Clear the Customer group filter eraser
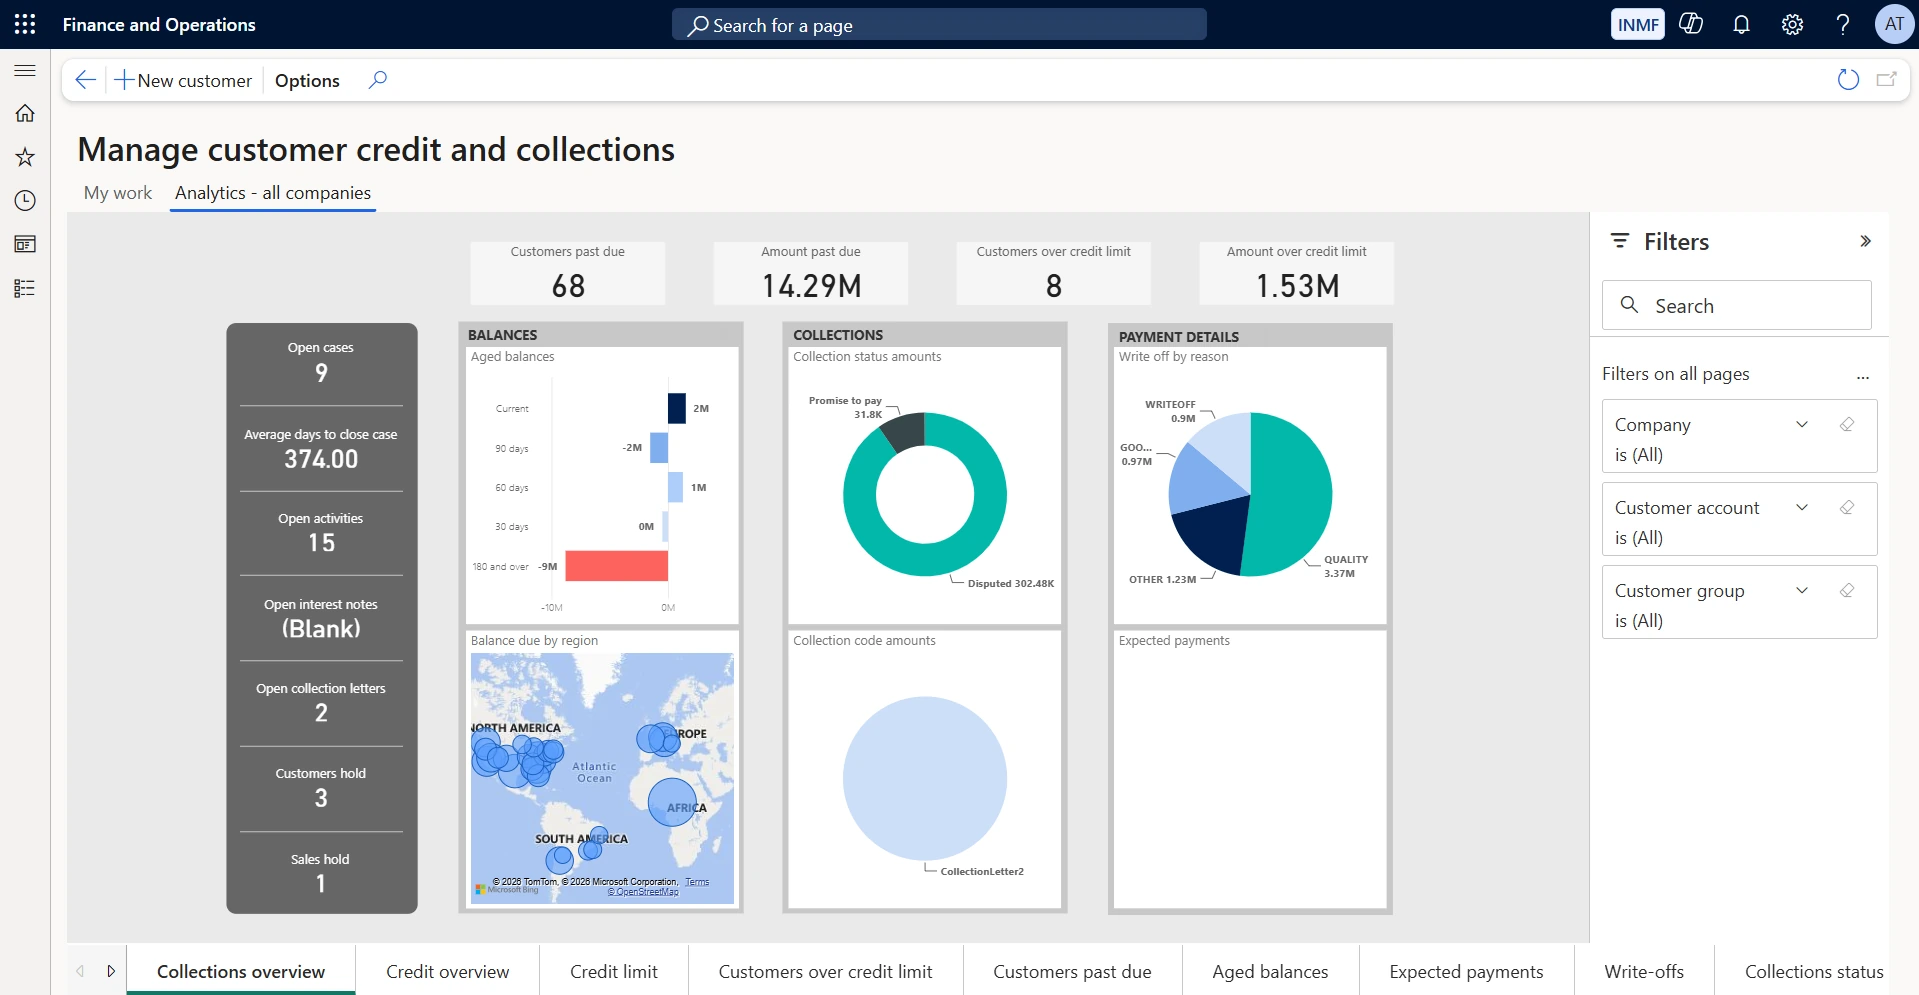The image size is (1919, 995). coord(1847,590)
